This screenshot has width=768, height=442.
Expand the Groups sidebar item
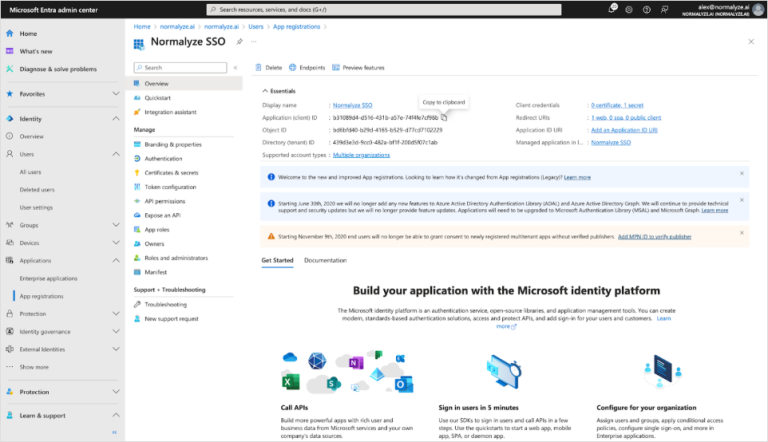[x=116, y=225]
